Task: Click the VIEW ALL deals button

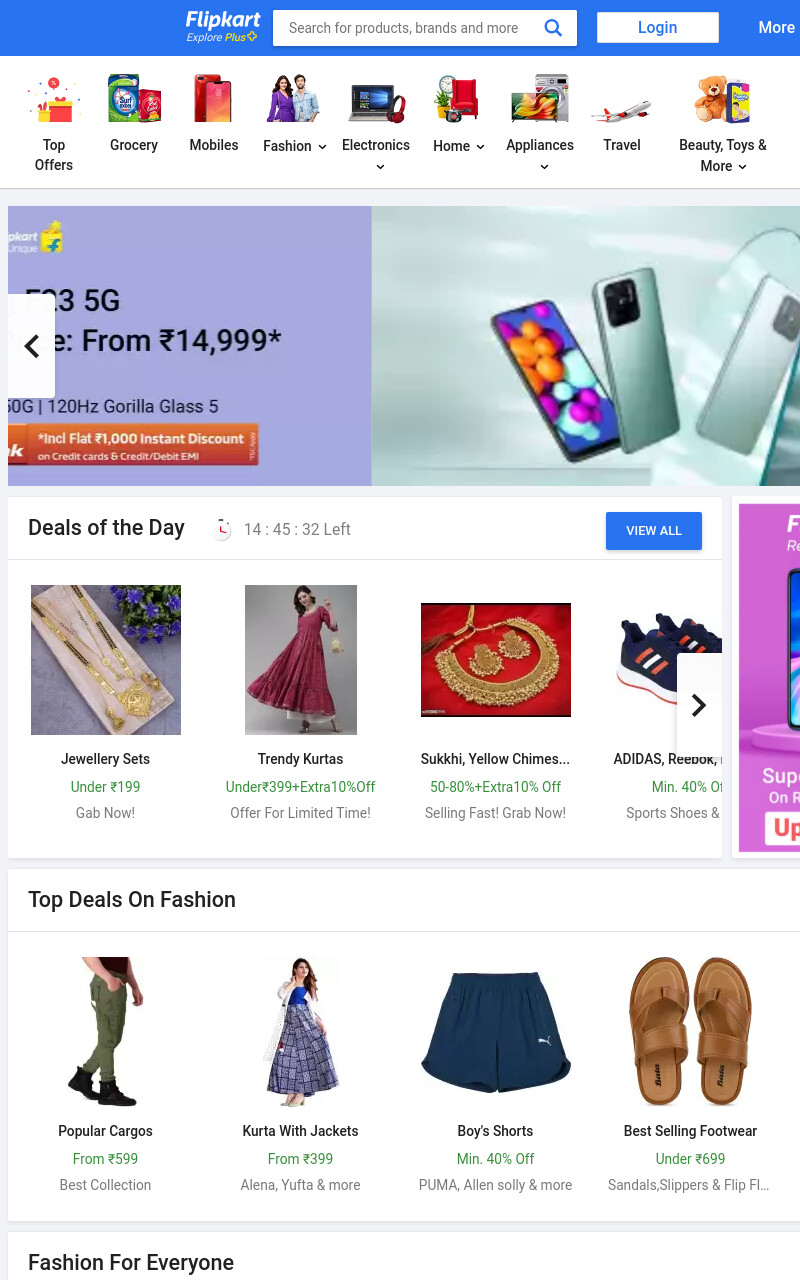Action: 654,531
